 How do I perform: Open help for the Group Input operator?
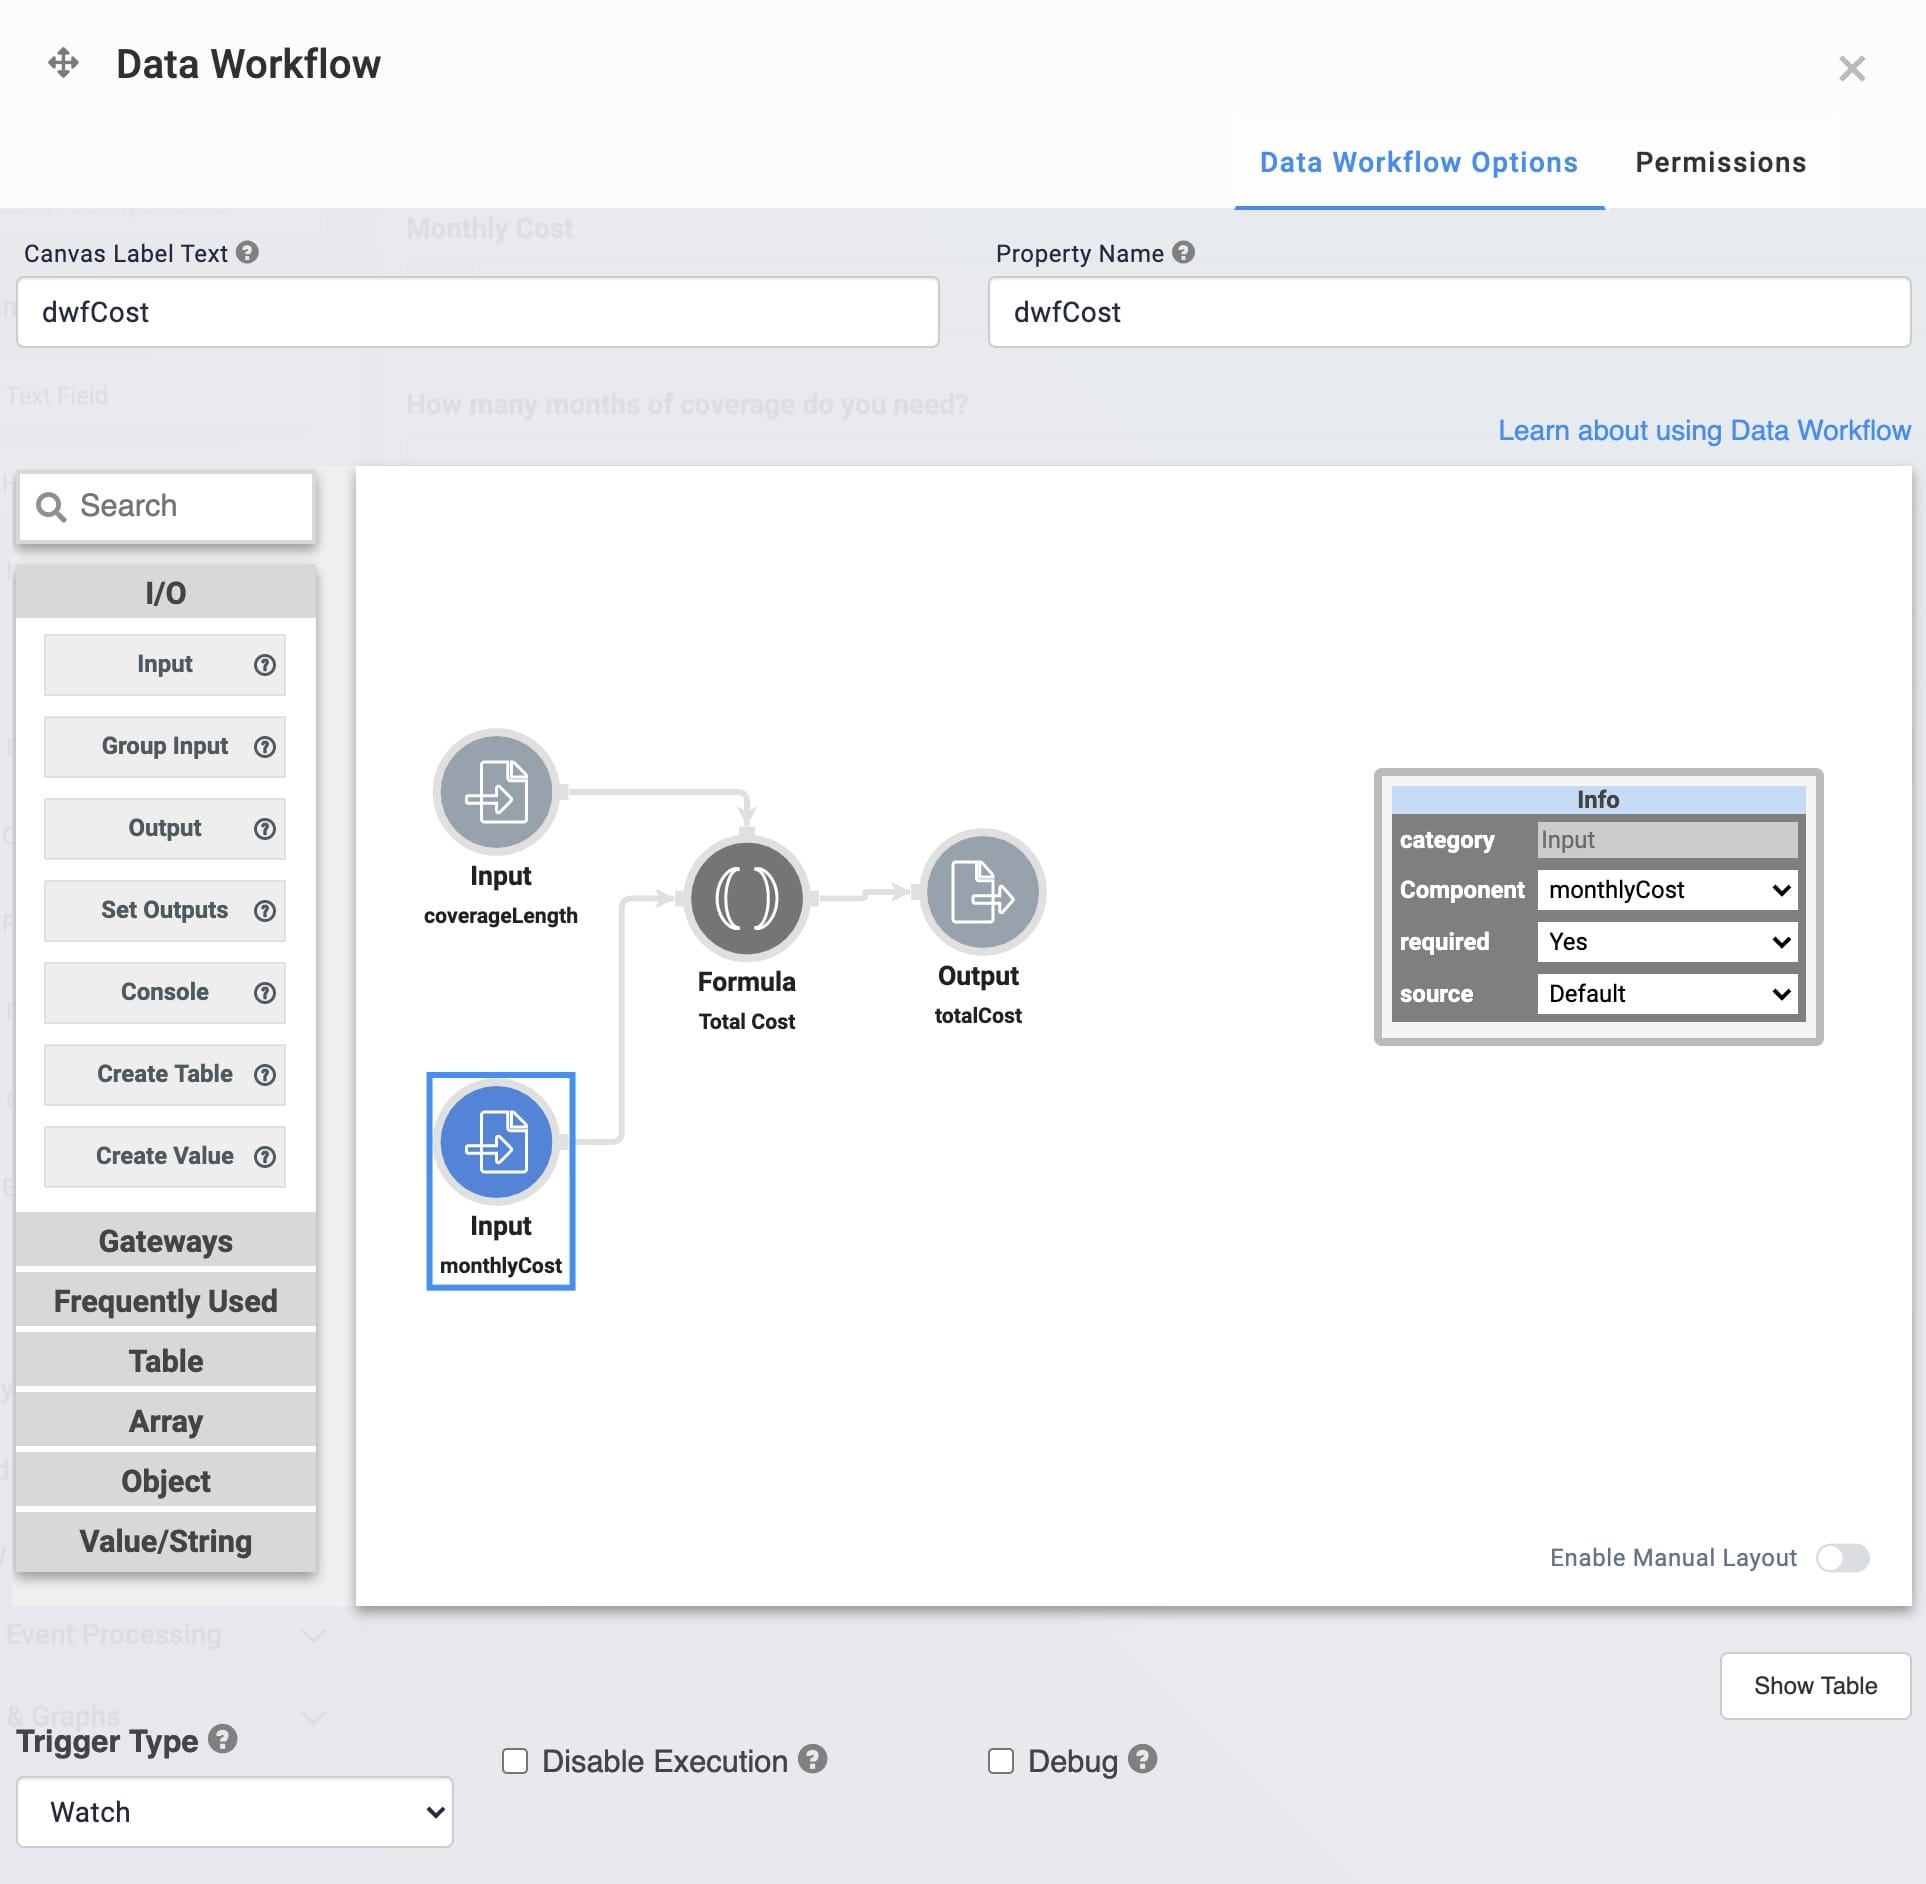click(264, 747)
